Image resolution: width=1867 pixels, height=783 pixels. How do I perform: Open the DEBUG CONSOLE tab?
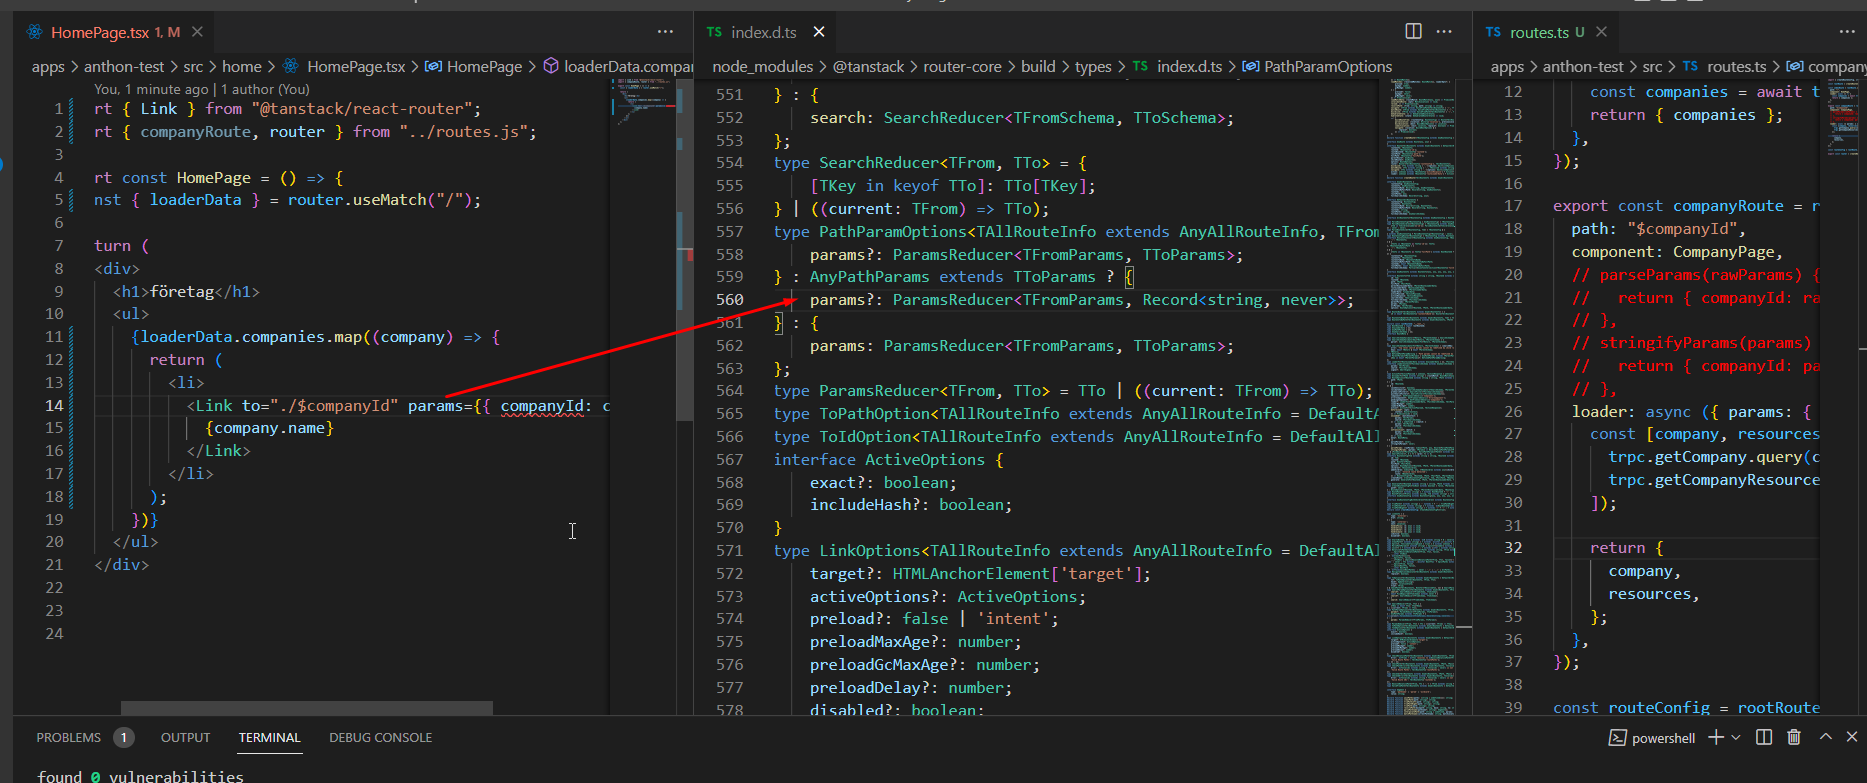pyautogui.click(x=380, y=738)
